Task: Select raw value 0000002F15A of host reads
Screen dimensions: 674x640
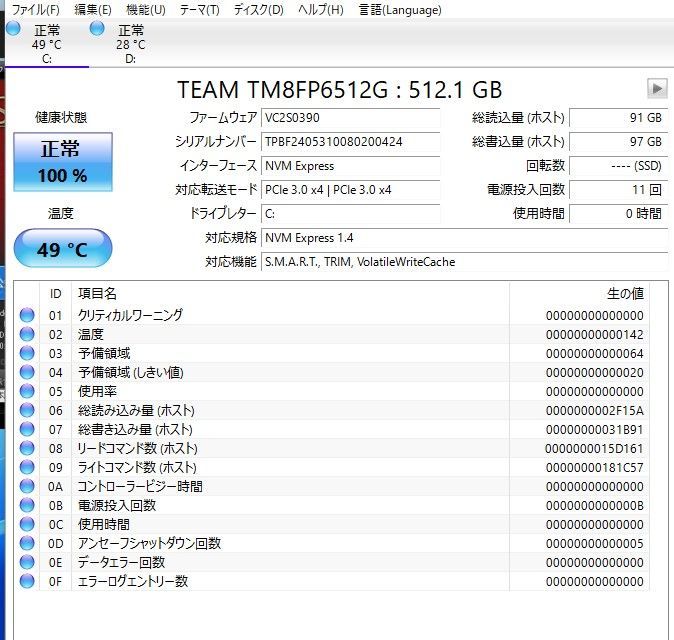Action: pyautogui.click(x=594, y=410)
